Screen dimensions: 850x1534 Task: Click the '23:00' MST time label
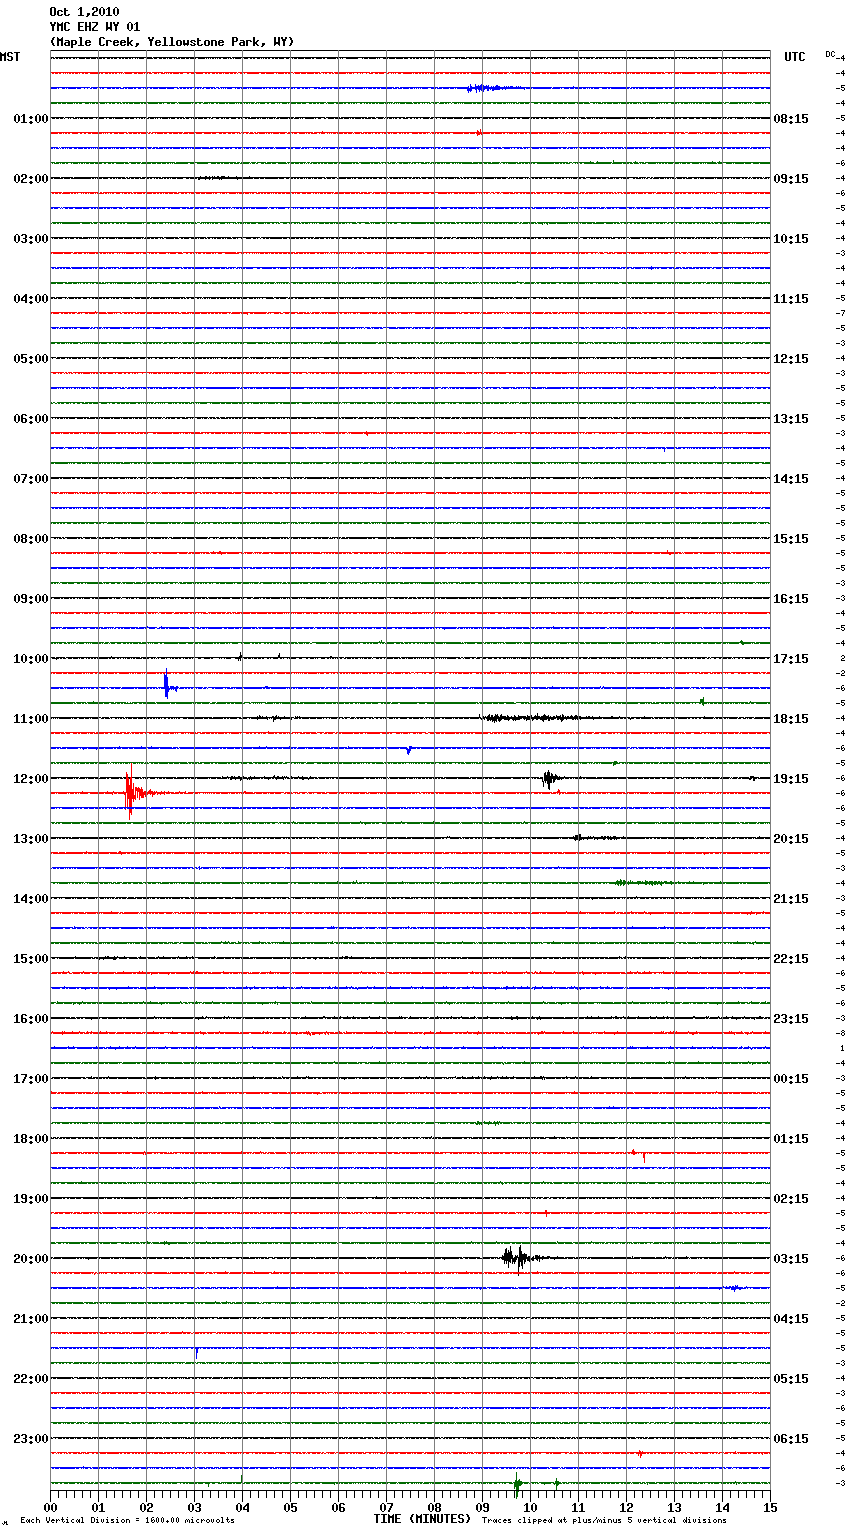(31, 1439)
